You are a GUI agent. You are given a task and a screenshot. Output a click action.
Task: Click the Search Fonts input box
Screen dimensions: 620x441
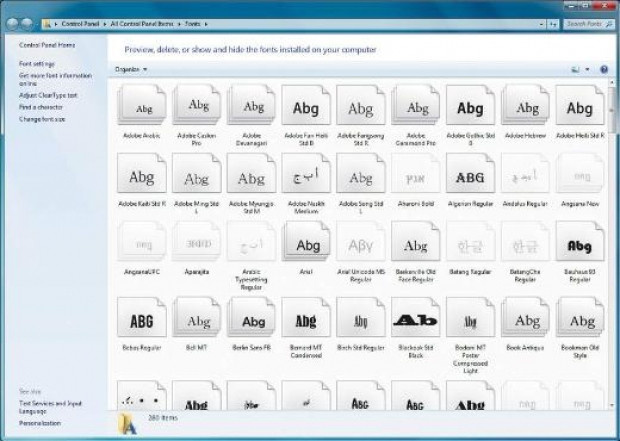(x=589, y=24)
